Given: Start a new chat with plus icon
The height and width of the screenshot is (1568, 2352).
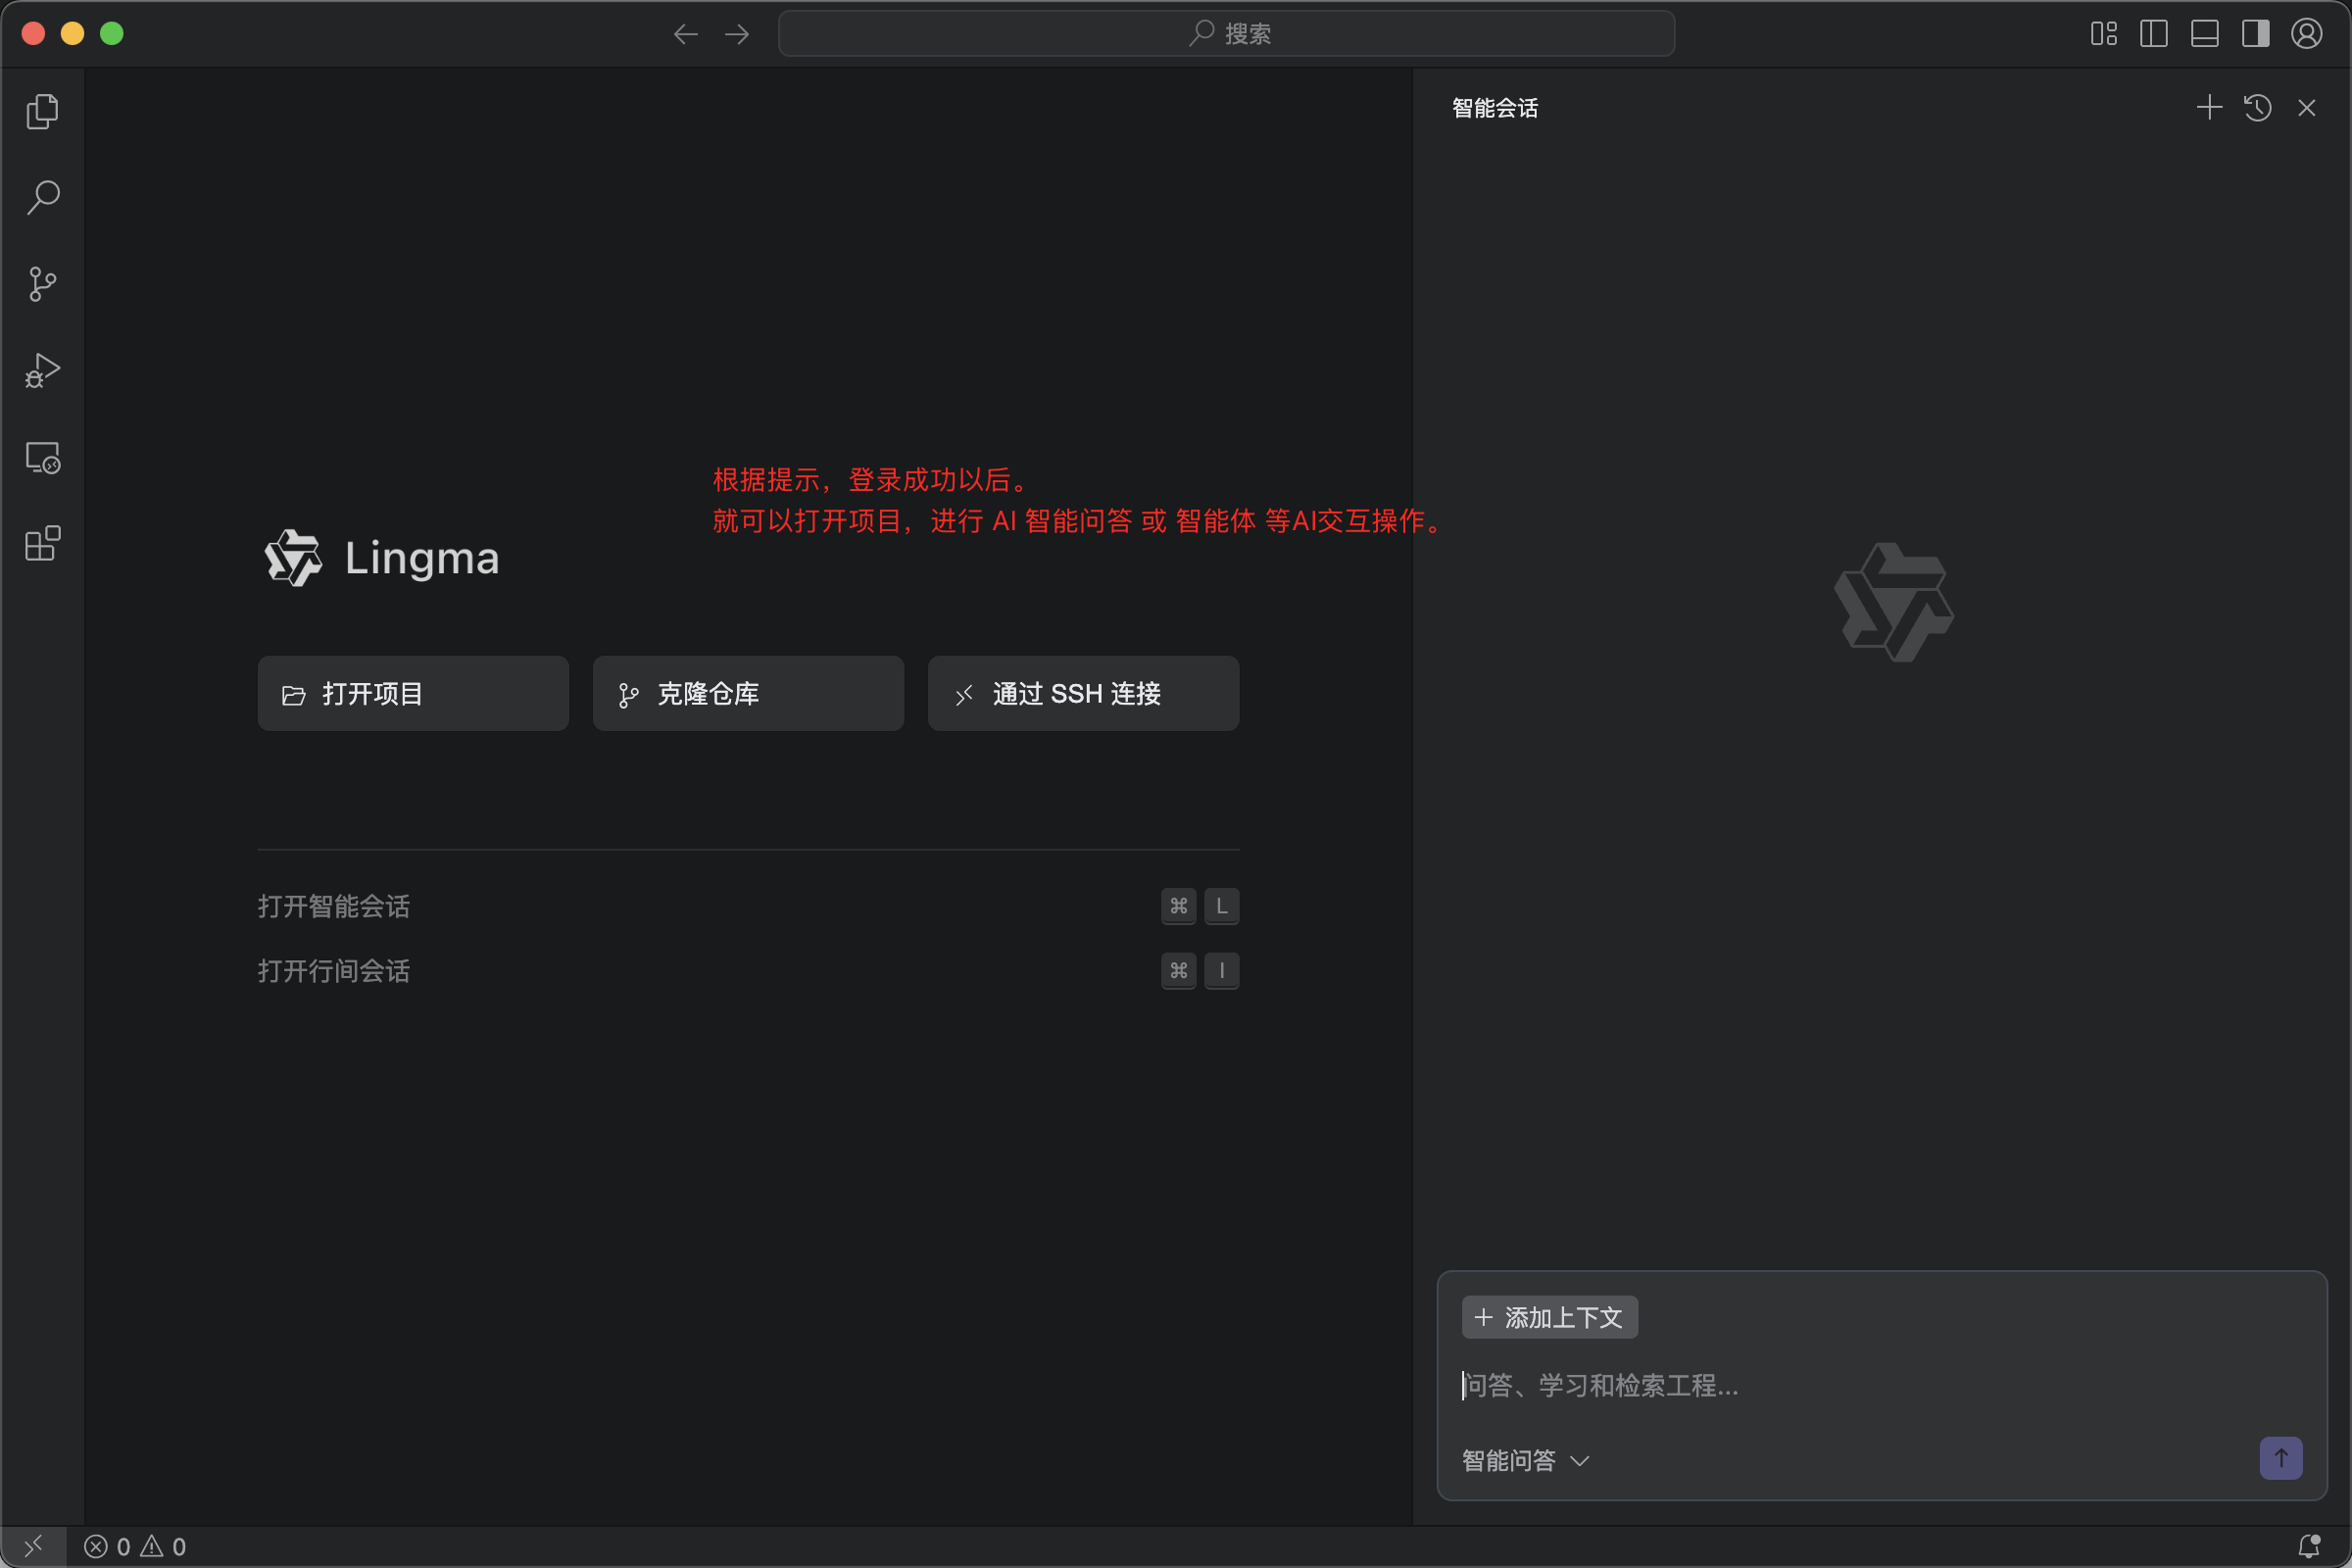Looking at the screenshot, I should coord(2208,108).
